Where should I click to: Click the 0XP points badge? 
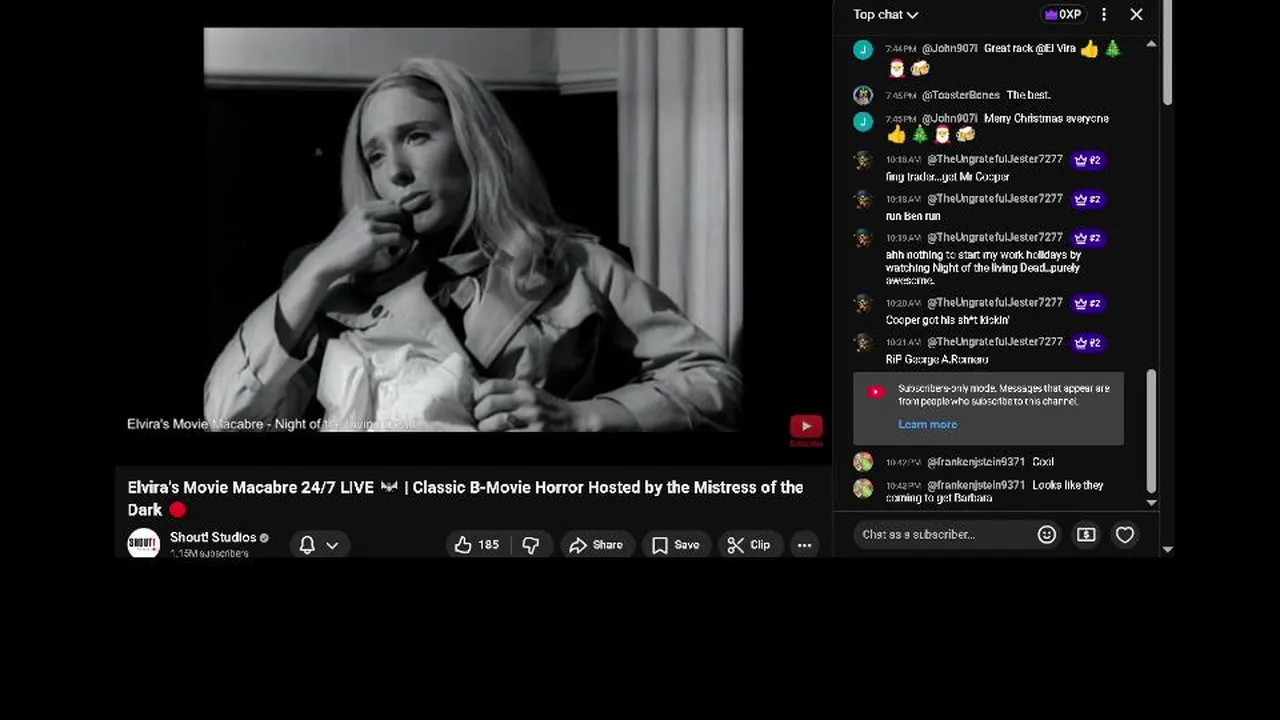pyautogui.click(x=1063, y=14)
